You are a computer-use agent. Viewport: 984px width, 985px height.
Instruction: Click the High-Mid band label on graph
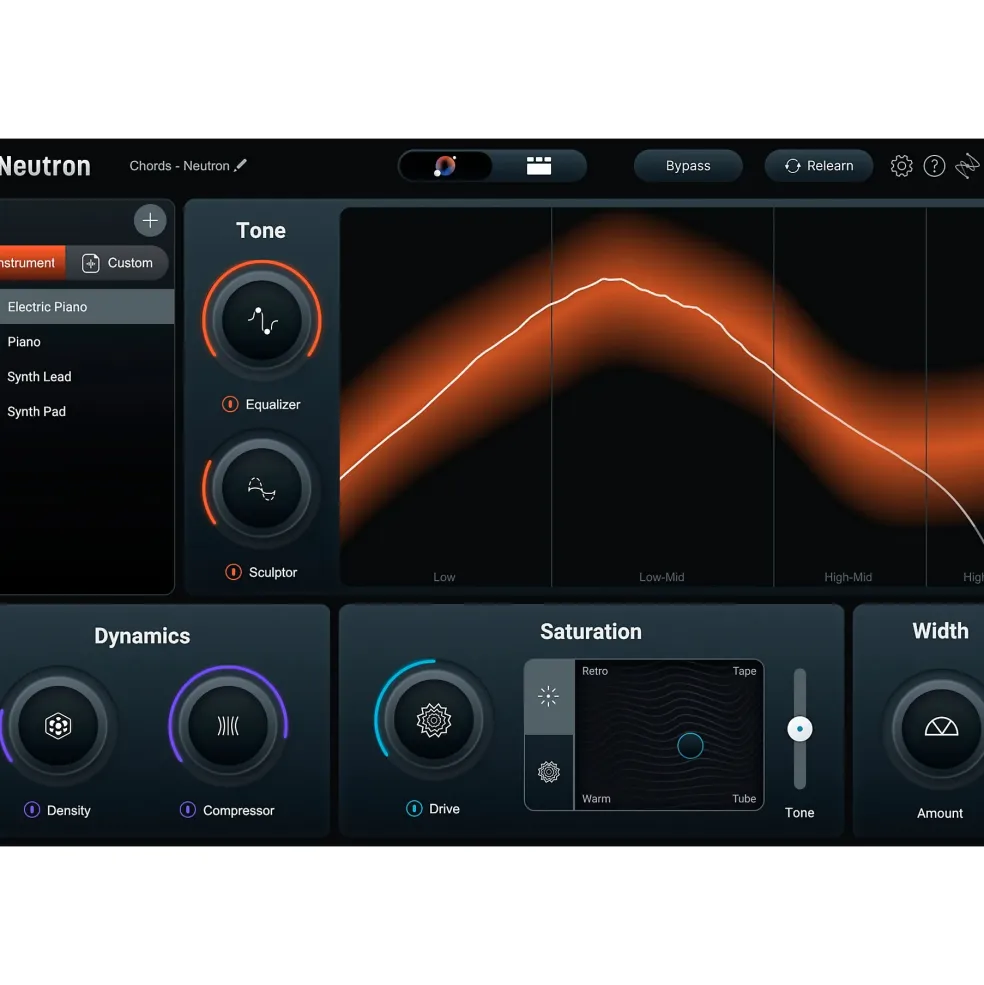click(848, 577)
